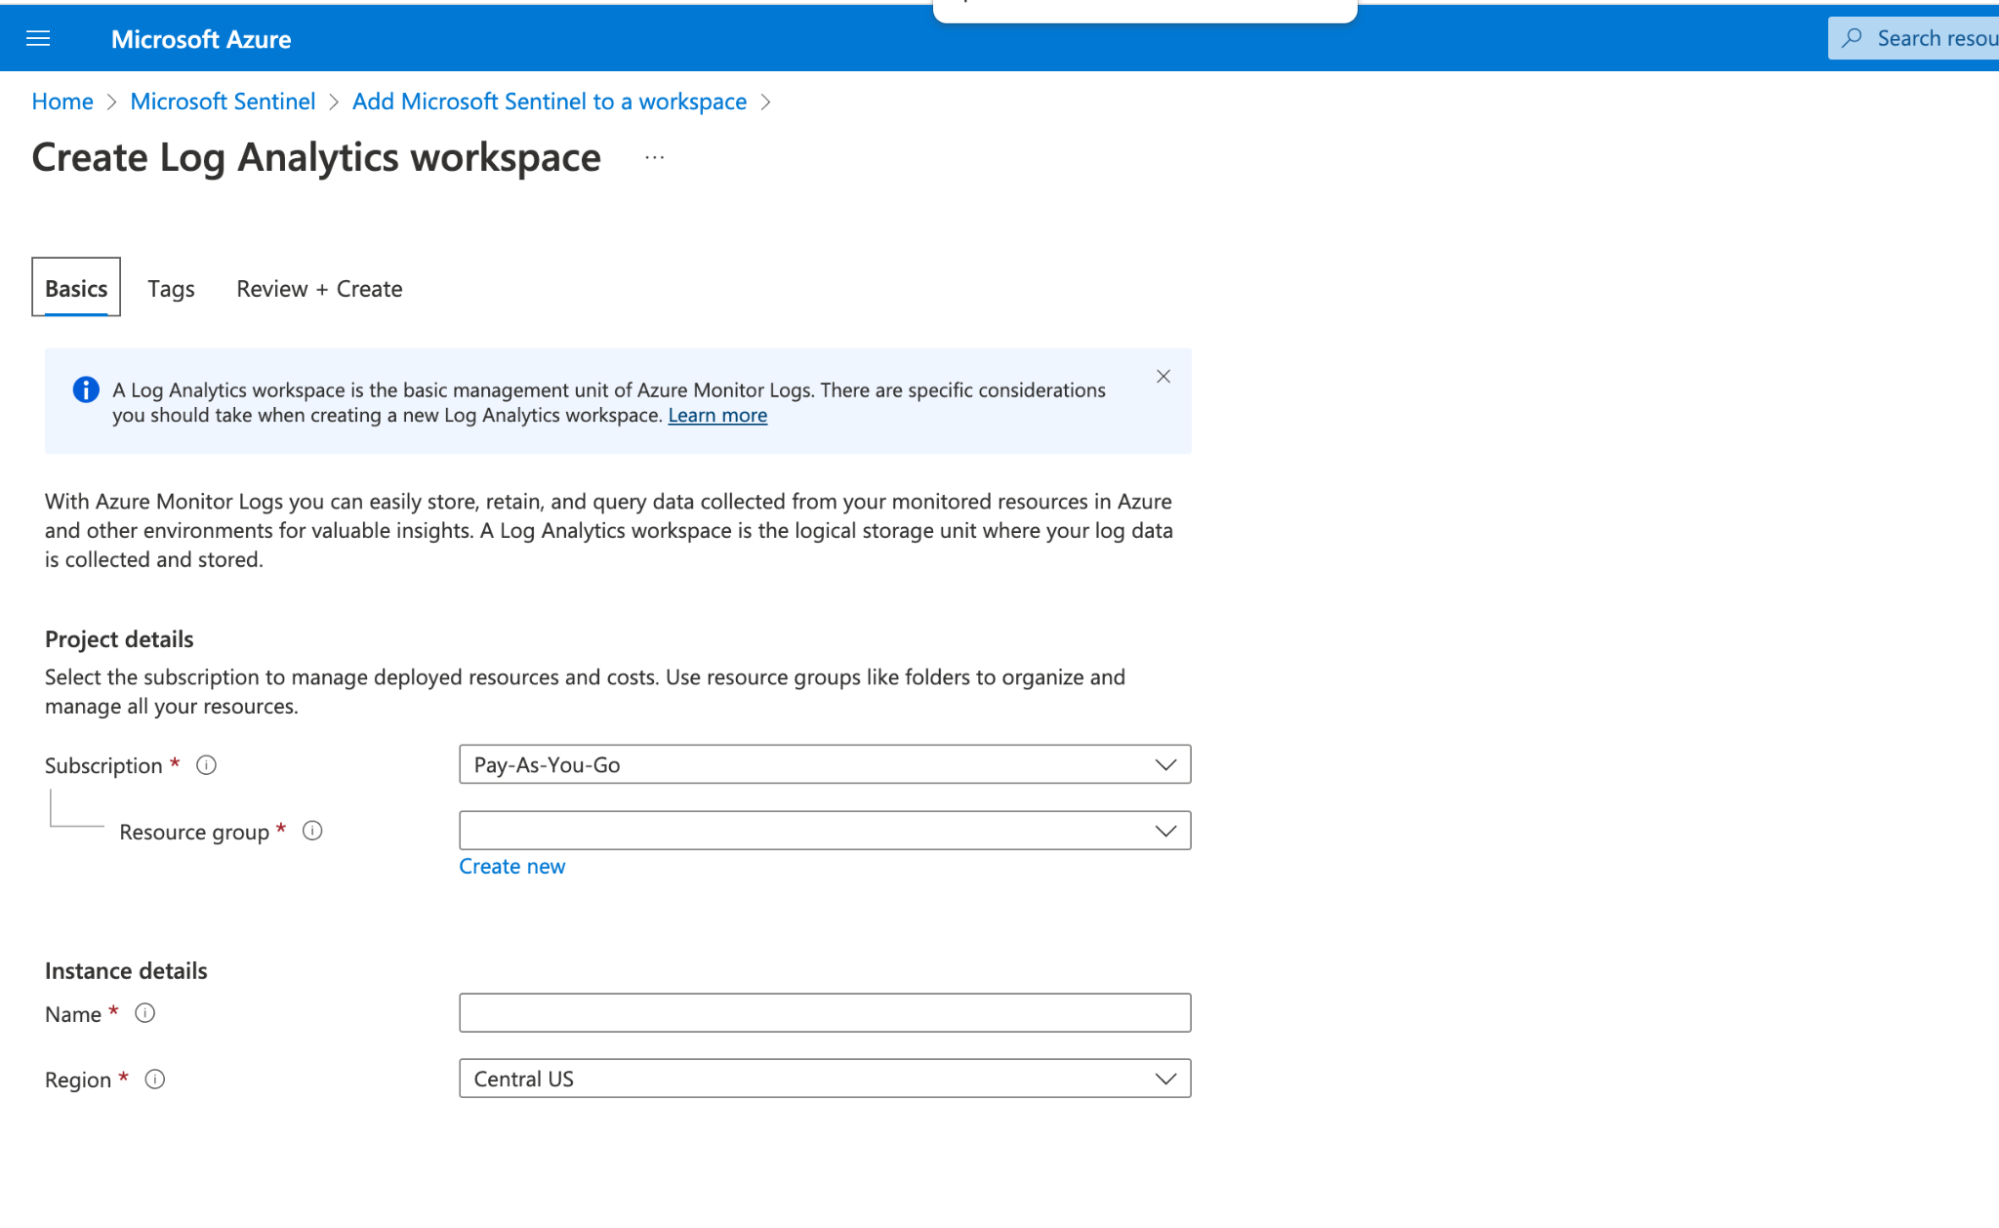Switch to the Review + Create tab
This screenshot has height=1228, width=1999.
[318, 287]
